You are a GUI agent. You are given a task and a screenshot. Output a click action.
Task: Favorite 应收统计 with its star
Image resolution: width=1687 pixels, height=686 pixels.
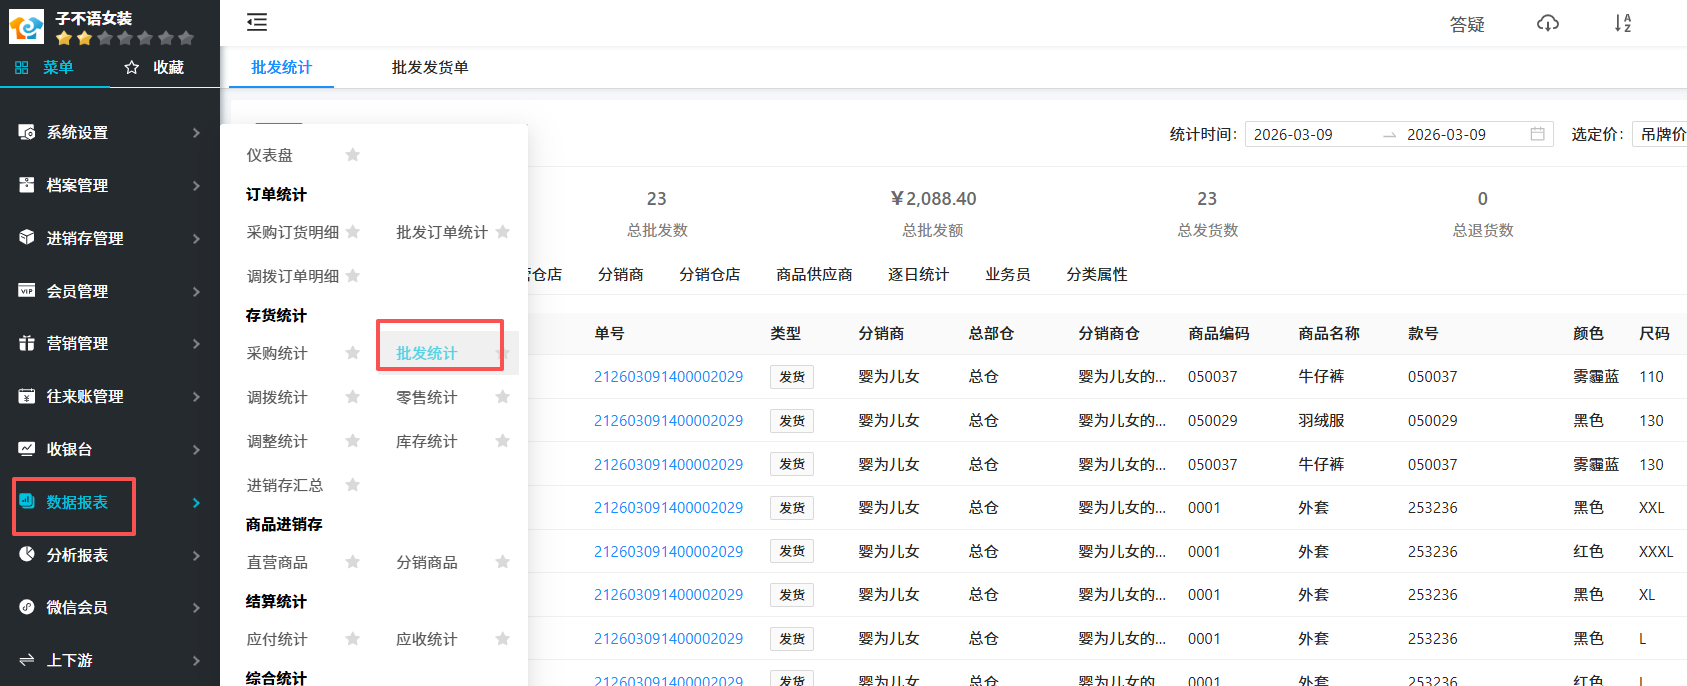[502, 639]
